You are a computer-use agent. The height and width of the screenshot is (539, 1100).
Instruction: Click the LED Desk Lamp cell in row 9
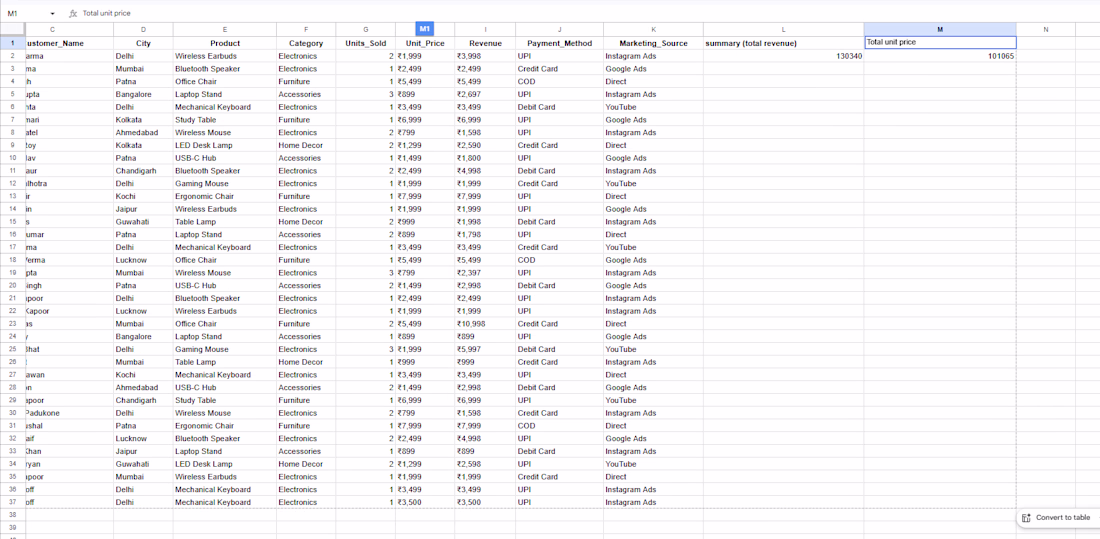click(x=224, y=145)
